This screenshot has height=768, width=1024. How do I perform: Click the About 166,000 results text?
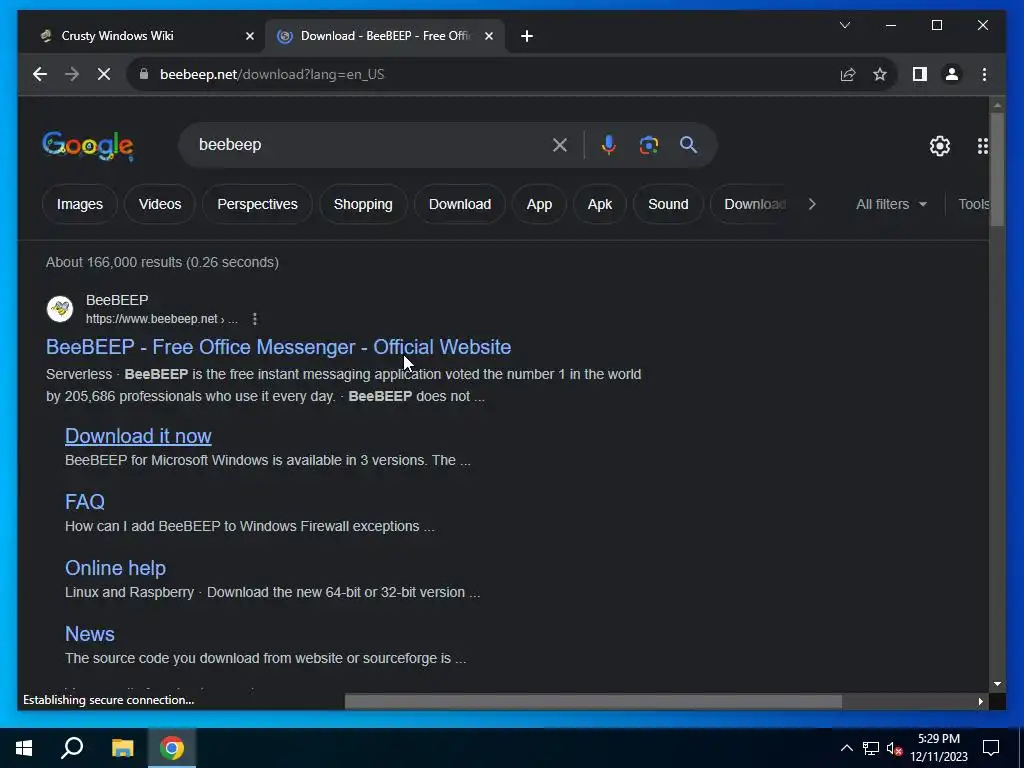pyautogui.click(x=162, y=263)
